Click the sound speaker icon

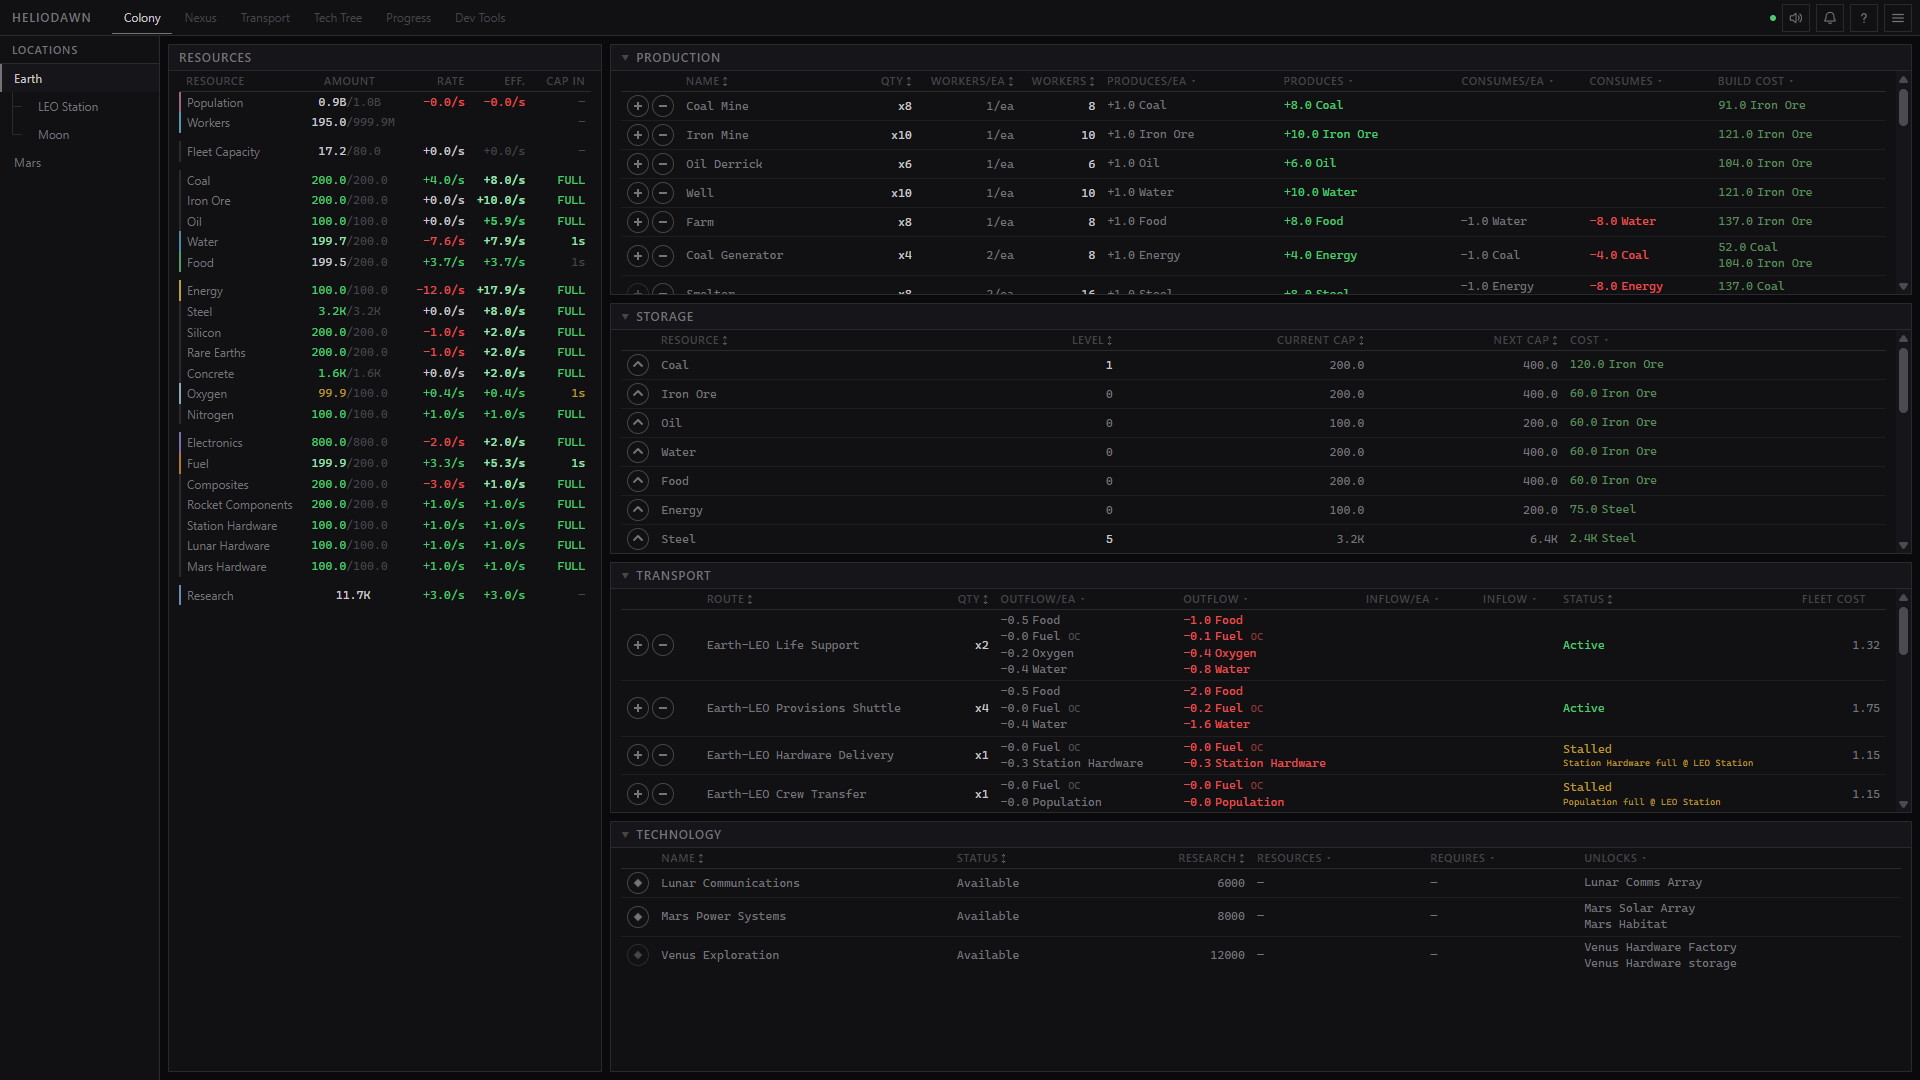point(1796,18)
